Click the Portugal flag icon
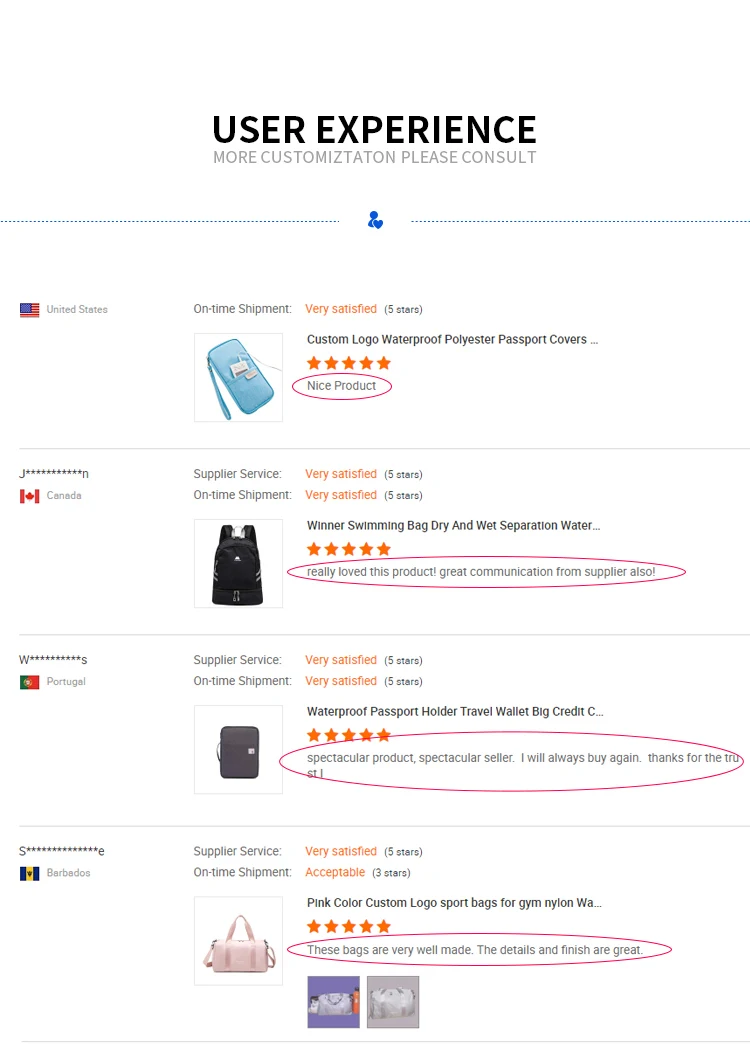 pyautogui.click(x=29, y=682)
